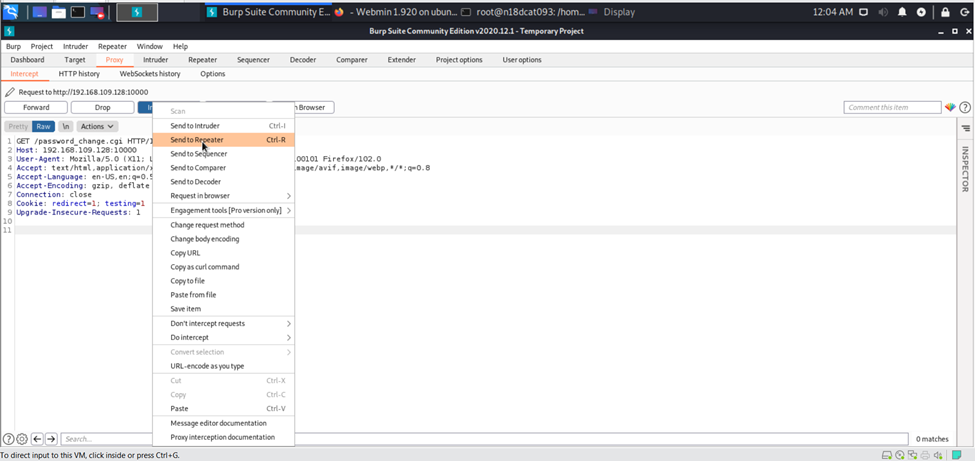The width and height of the screenshot is (975, 461).
Task: Go to previous search match arrow
Action: [x=37, y=439]
